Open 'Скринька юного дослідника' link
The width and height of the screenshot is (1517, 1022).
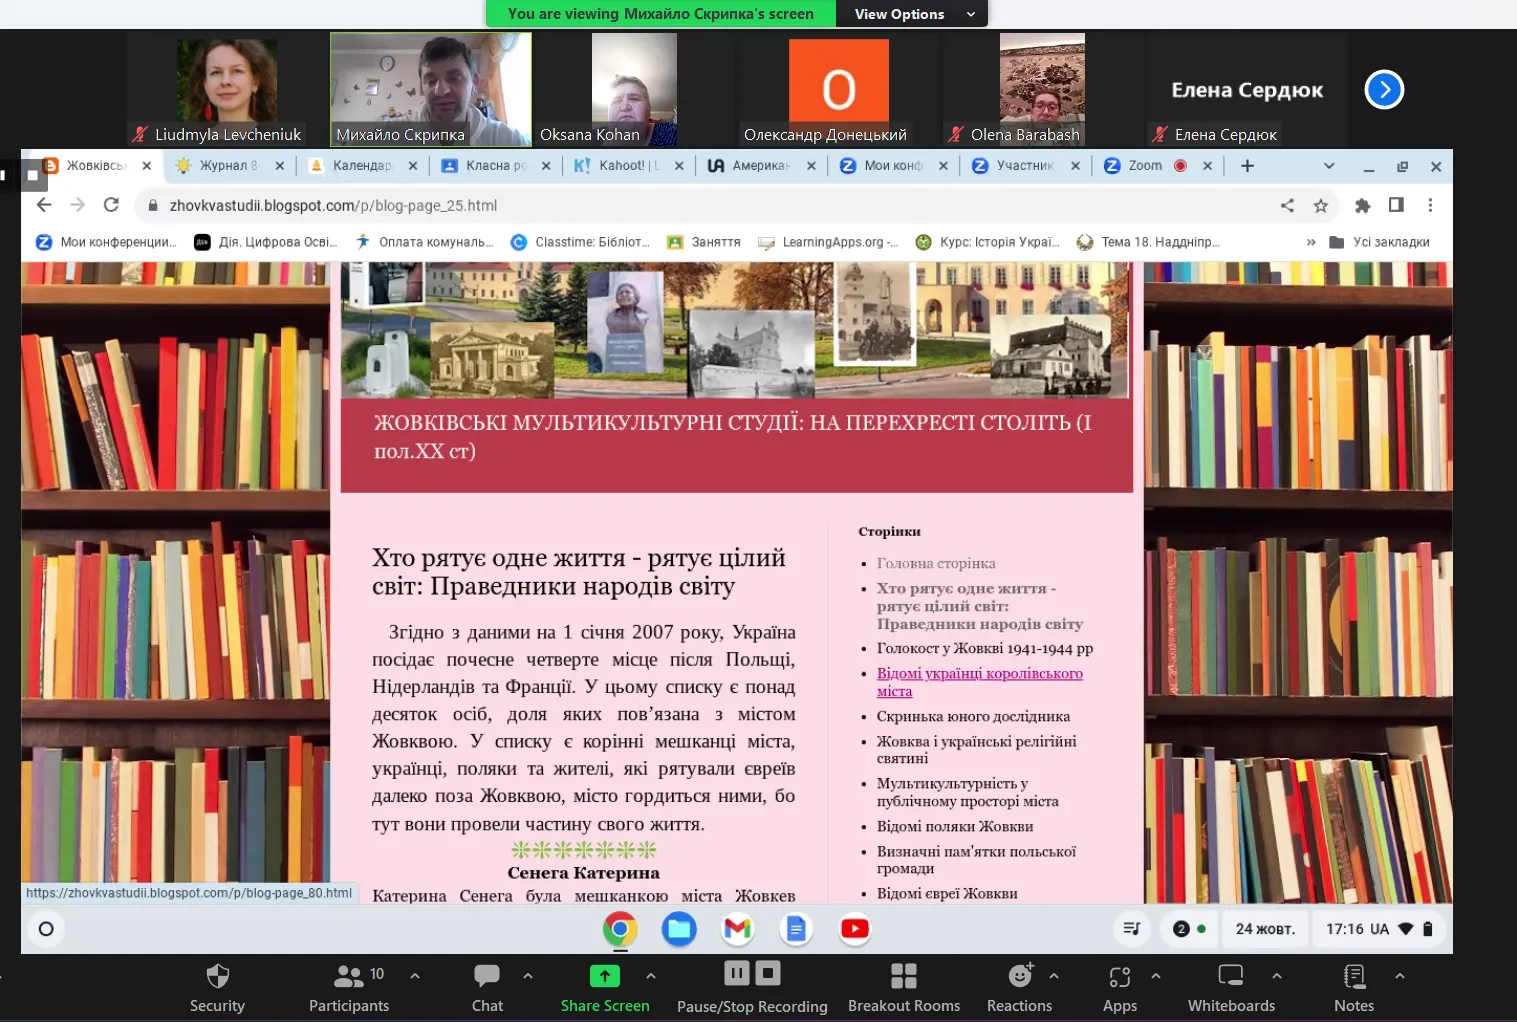[x=973, y=716]
